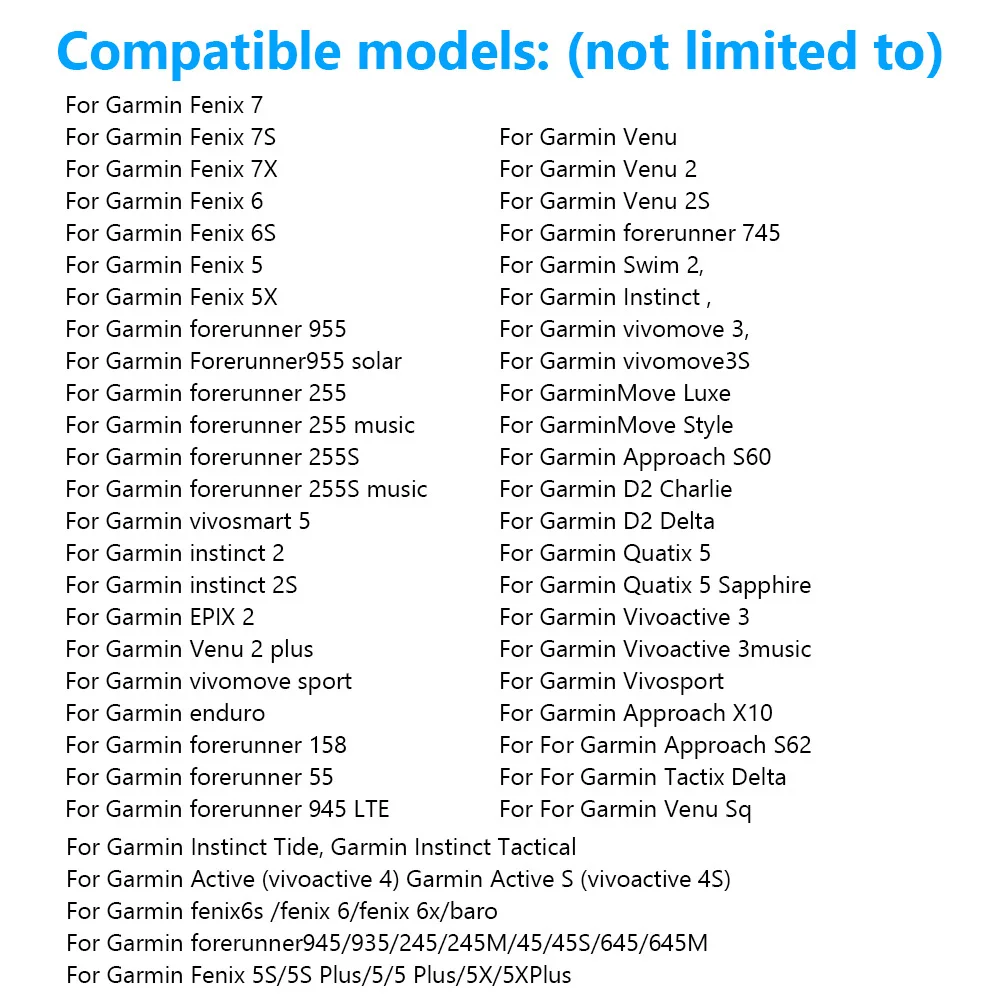Select the "Garmin Instinct Tide" bottom line
Screen dimensions: 1001x1001
321,847
